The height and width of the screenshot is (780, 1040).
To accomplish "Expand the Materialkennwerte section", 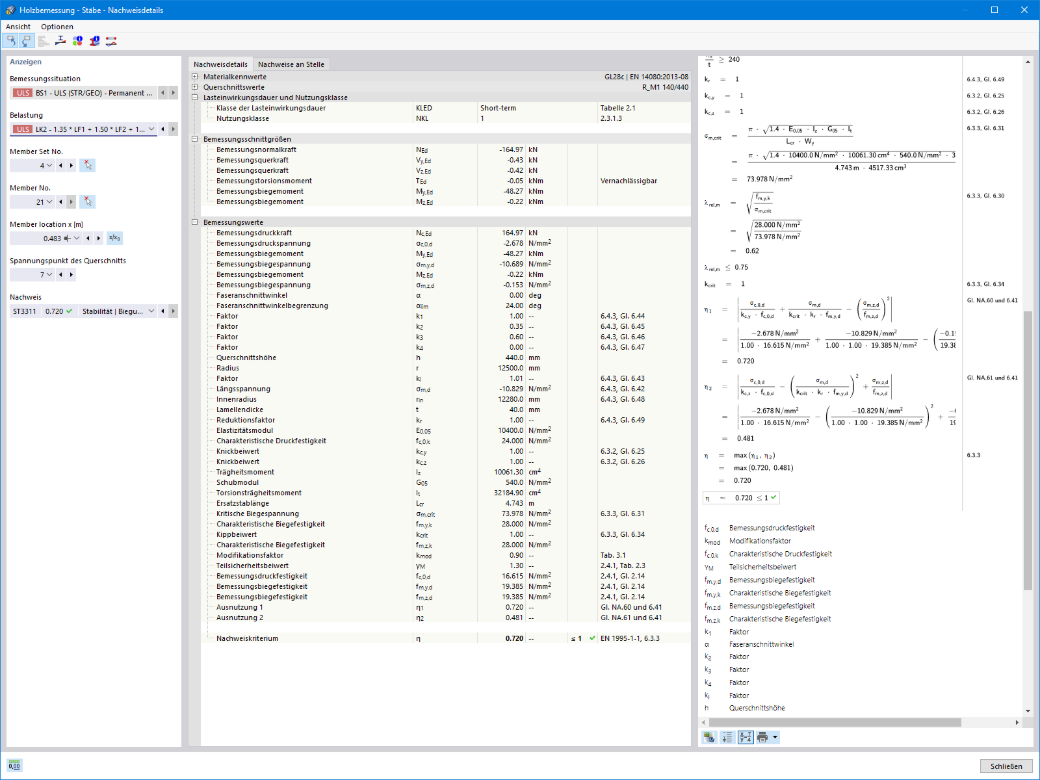I will pyautogui.click(x=195, y=77).
